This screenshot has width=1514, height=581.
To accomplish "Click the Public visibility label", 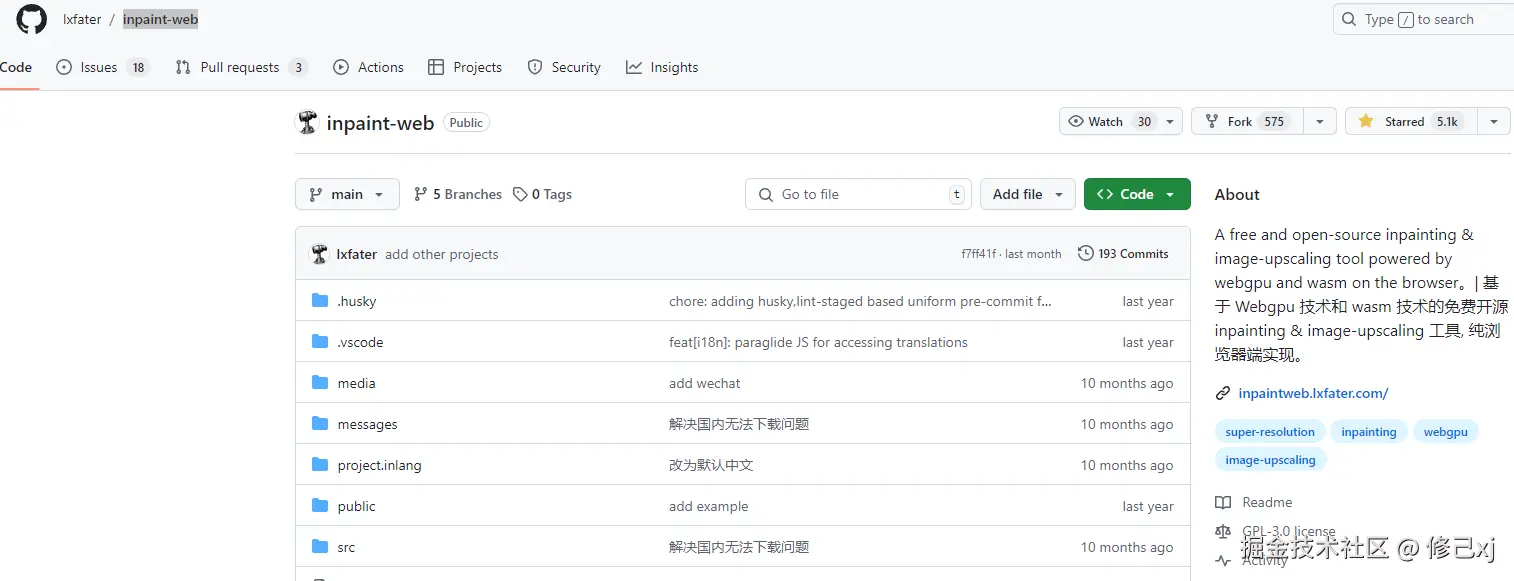I will tap(466, 123).
